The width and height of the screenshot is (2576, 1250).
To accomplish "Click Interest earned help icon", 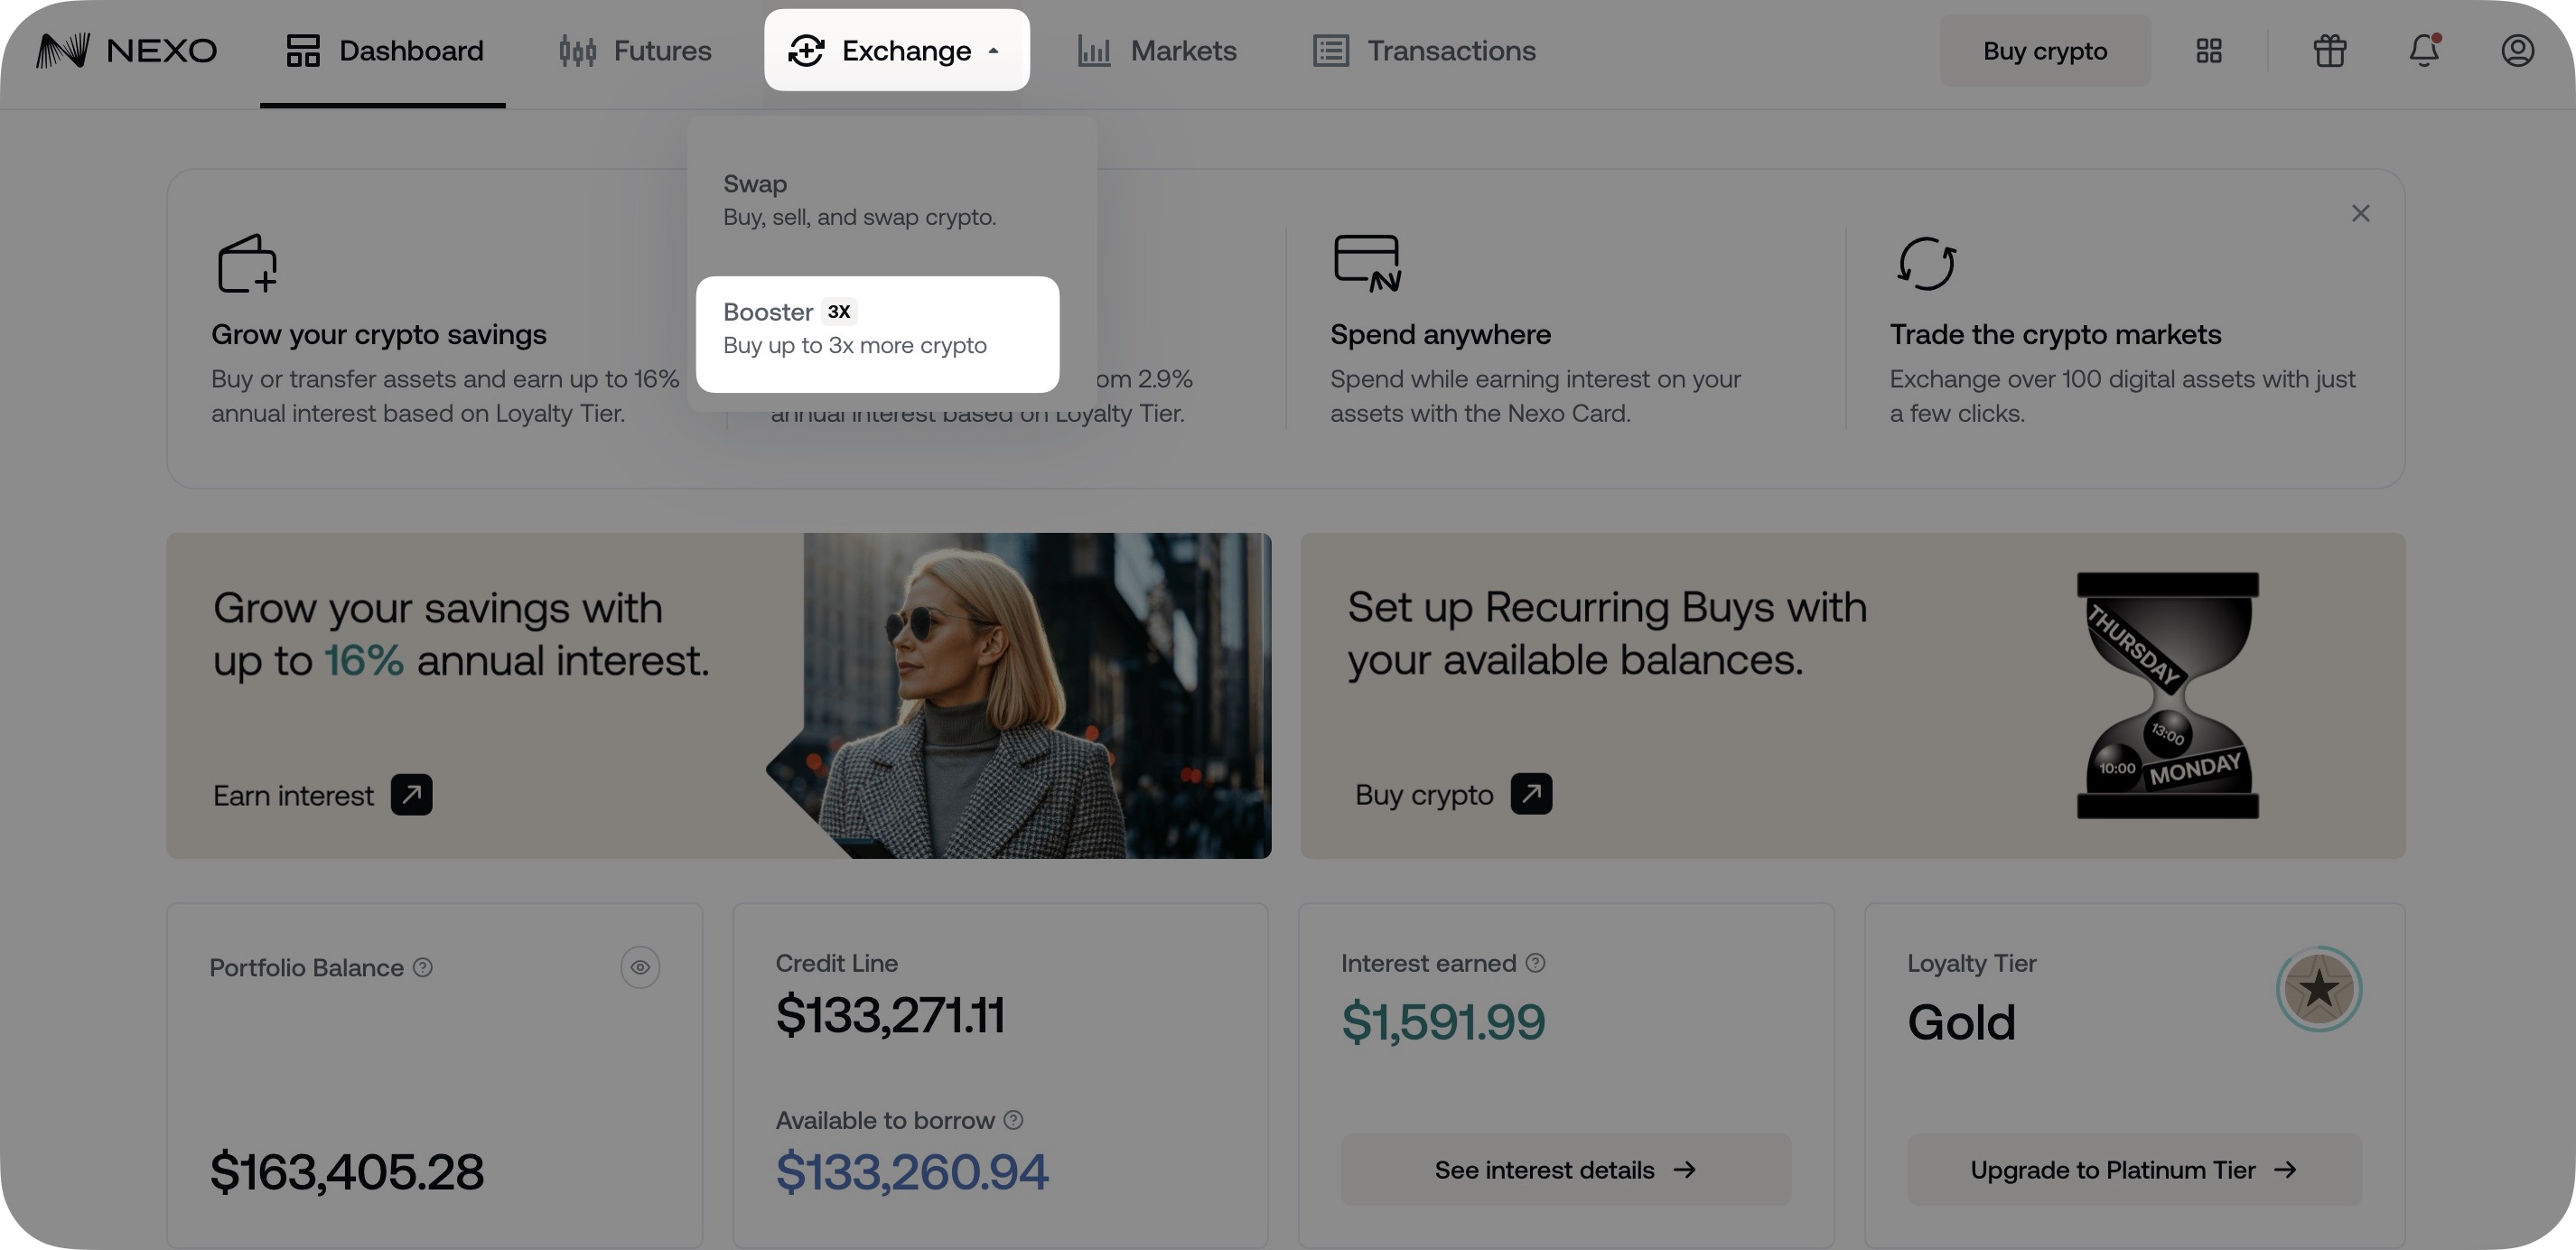I will pyautogui.click(x=1535, y=963).
